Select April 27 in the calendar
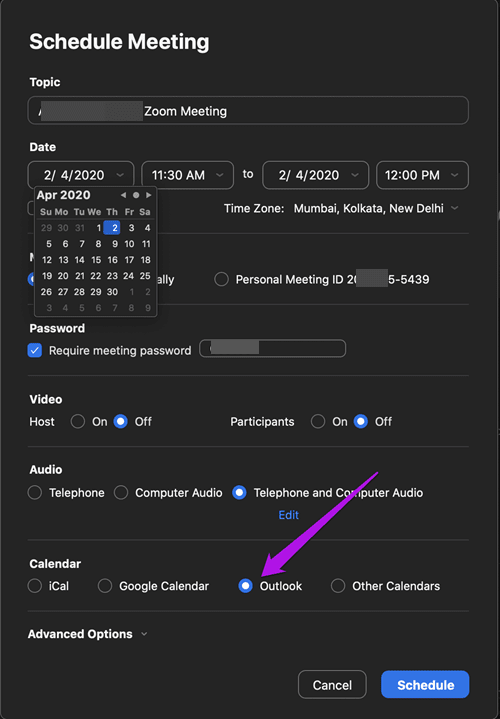The height and width of the screenshot is (719, 500). pos(63,292)
